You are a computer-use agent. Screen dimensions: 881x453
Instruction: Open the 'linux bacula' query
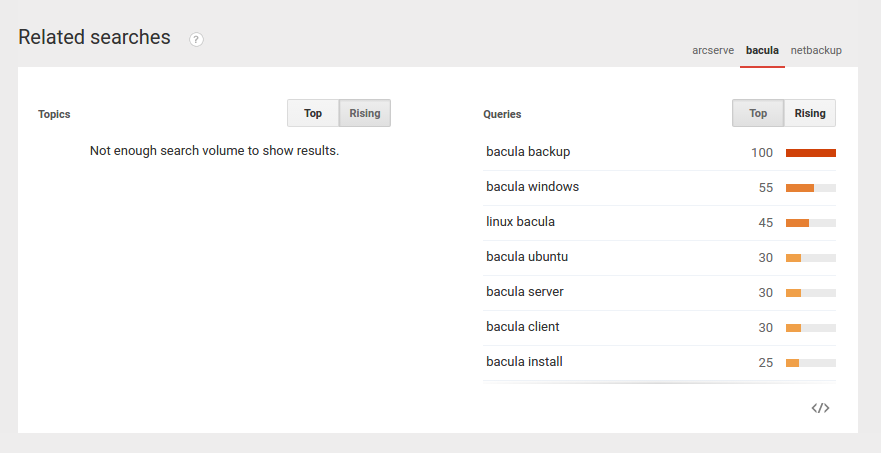click(x=520, y=221)
